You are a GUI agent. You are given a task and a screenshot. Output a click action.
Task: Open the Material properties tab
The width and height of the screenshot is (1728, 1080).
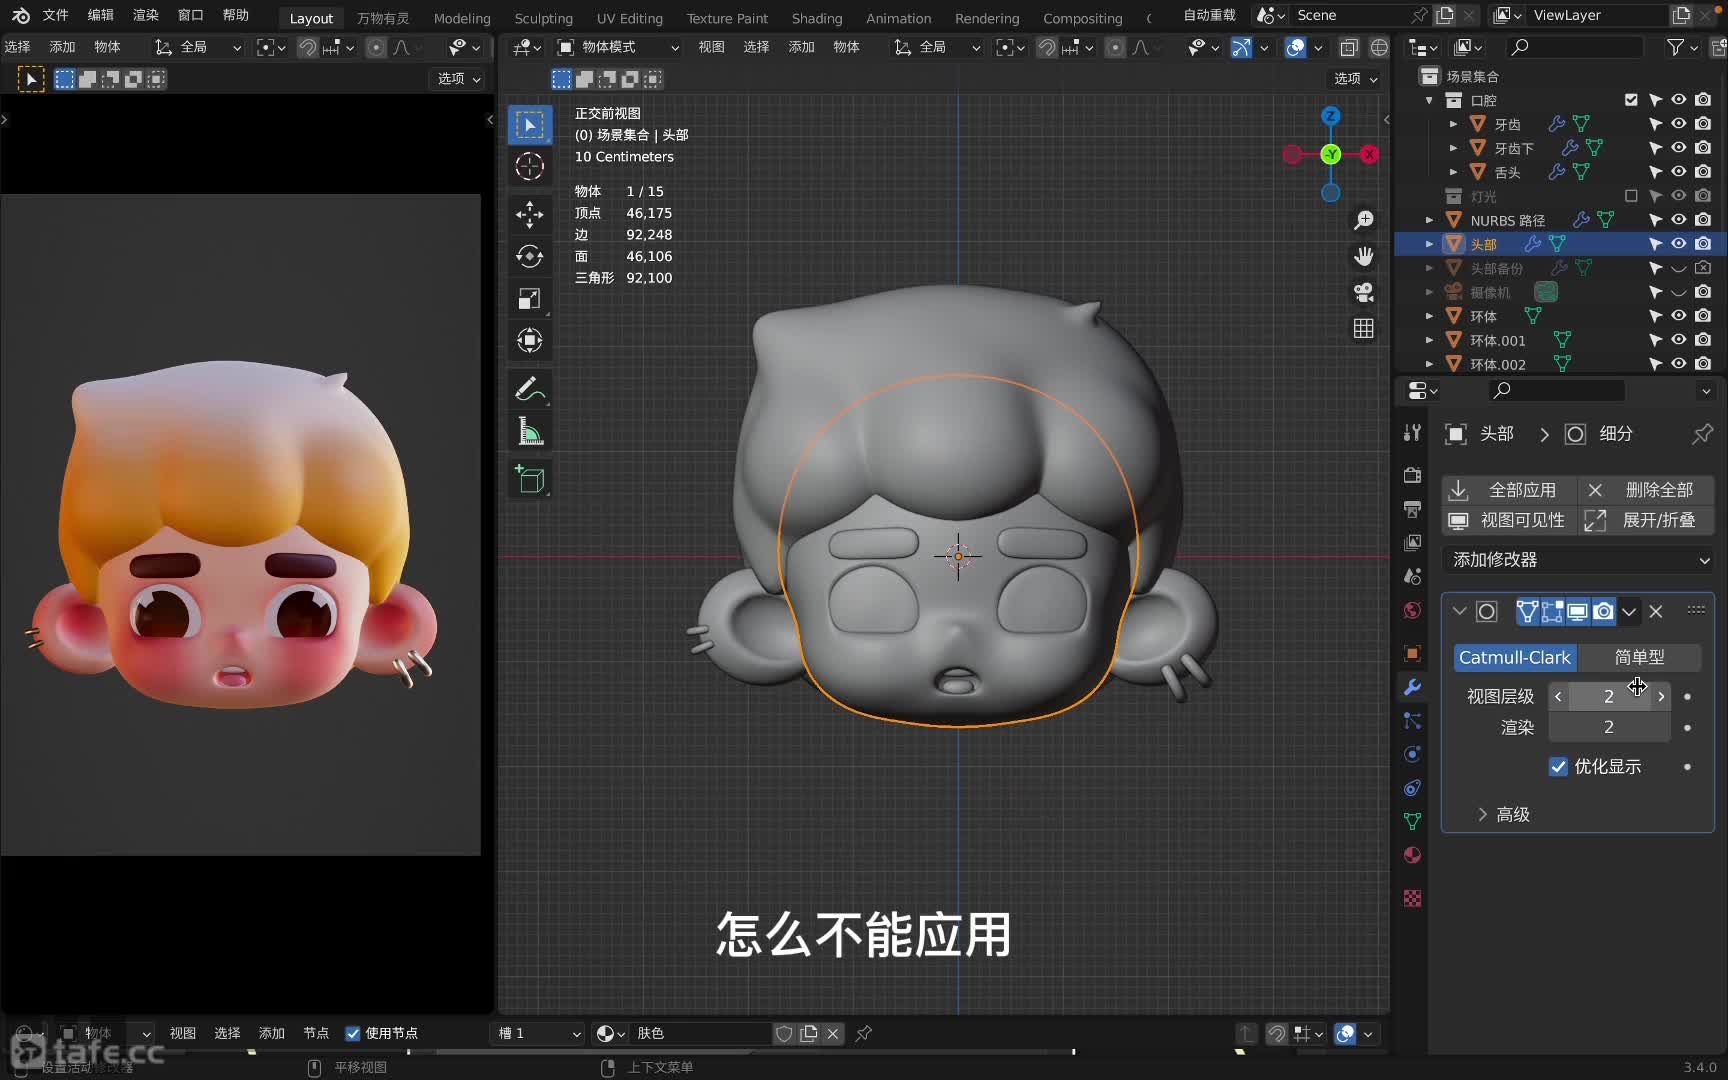click(x=1412, y=855)
